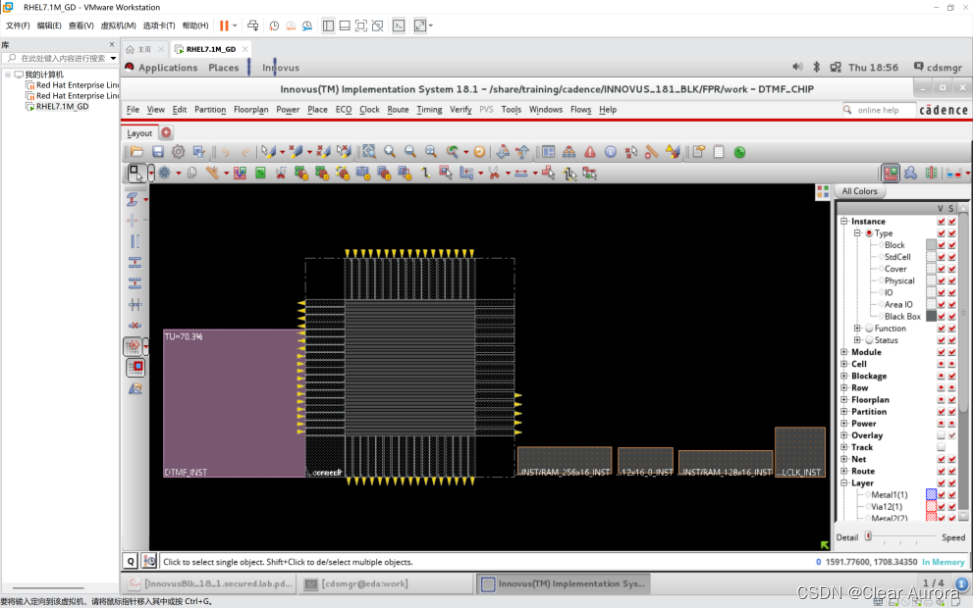Click speaker volume icon in top bar
Image resolution: width=974 pixels, height=609 pixels.
(798, 67)
